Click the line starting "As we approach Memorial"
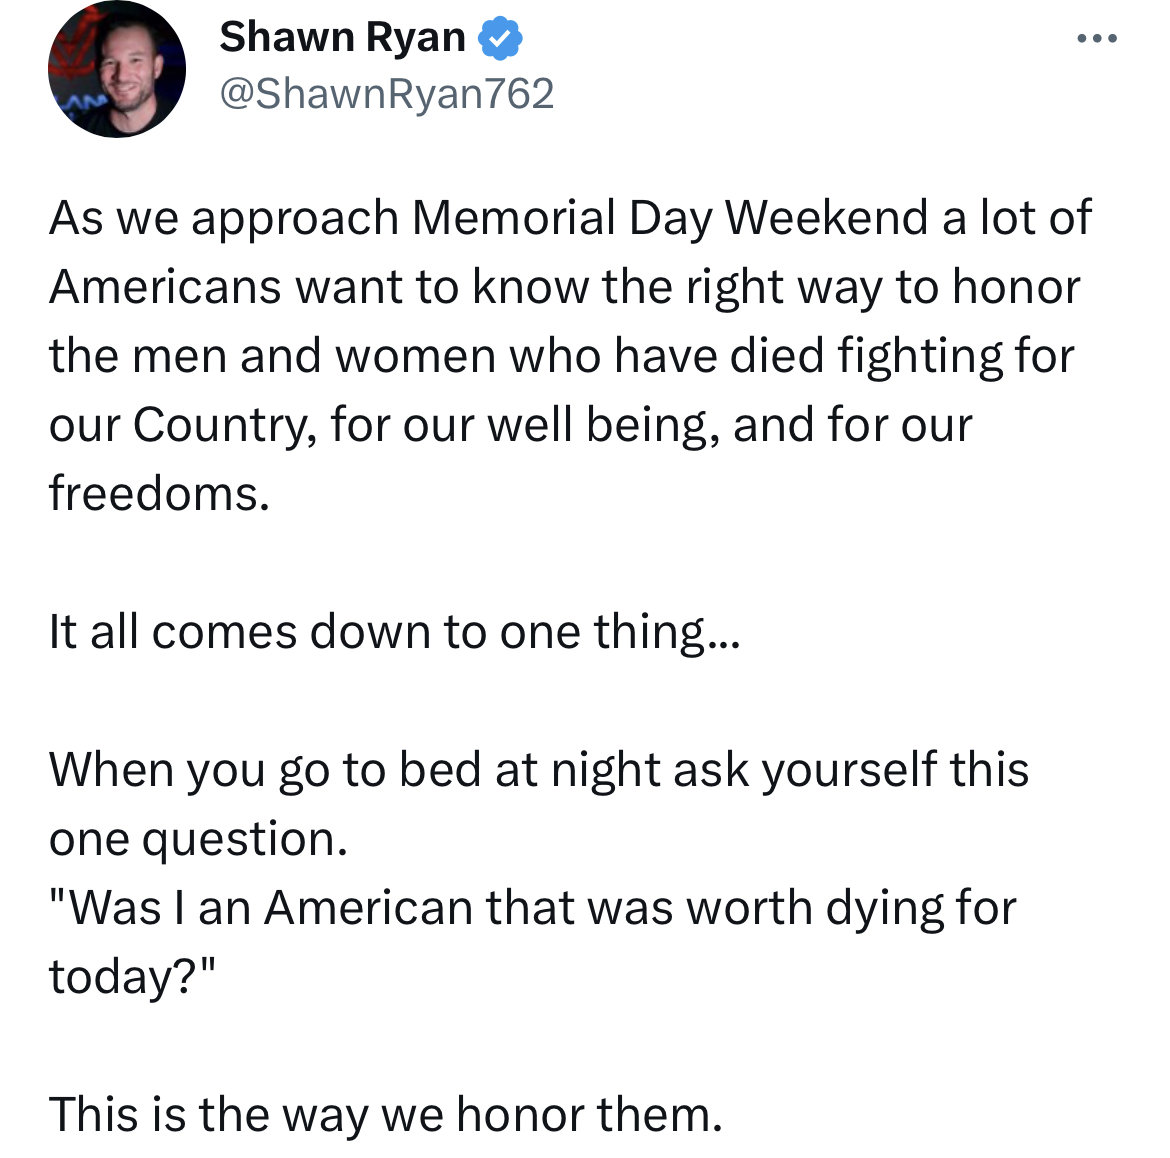Viewport: 1170px width, 1158px height. tap(570, 219)
